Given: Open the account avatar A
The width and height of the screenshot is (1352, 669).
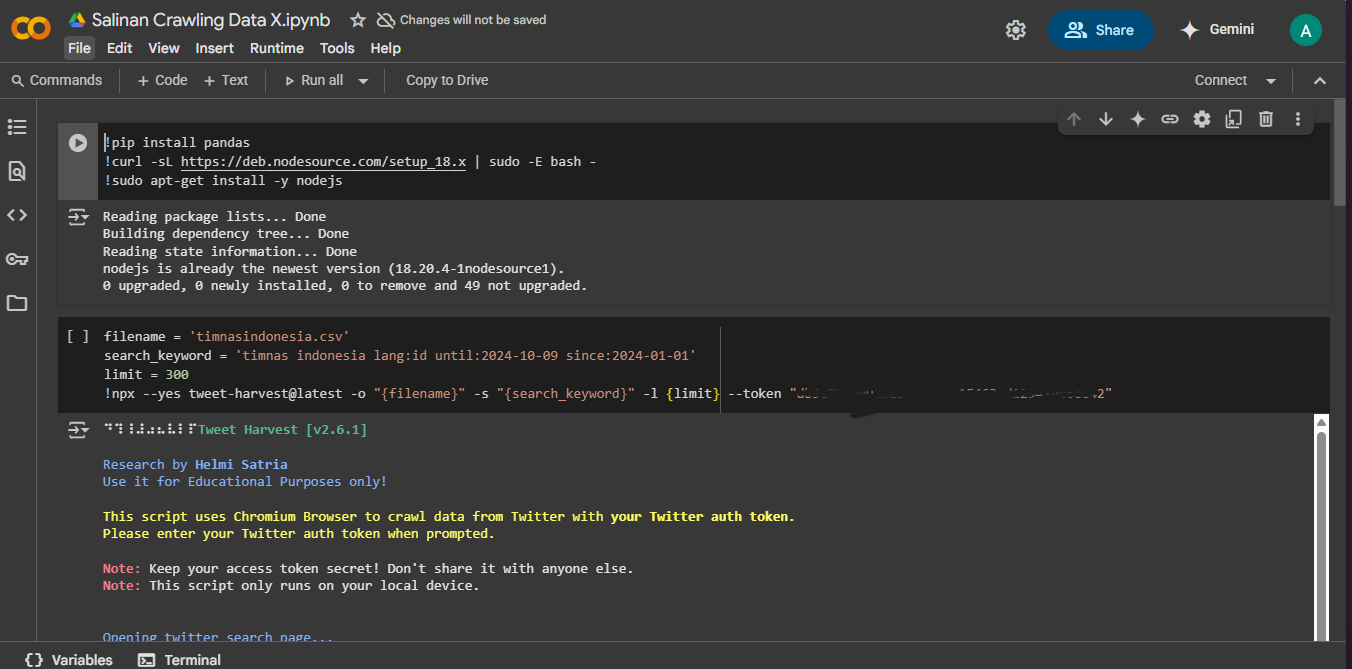Looking at the screenshot, I should point(1305,30).
